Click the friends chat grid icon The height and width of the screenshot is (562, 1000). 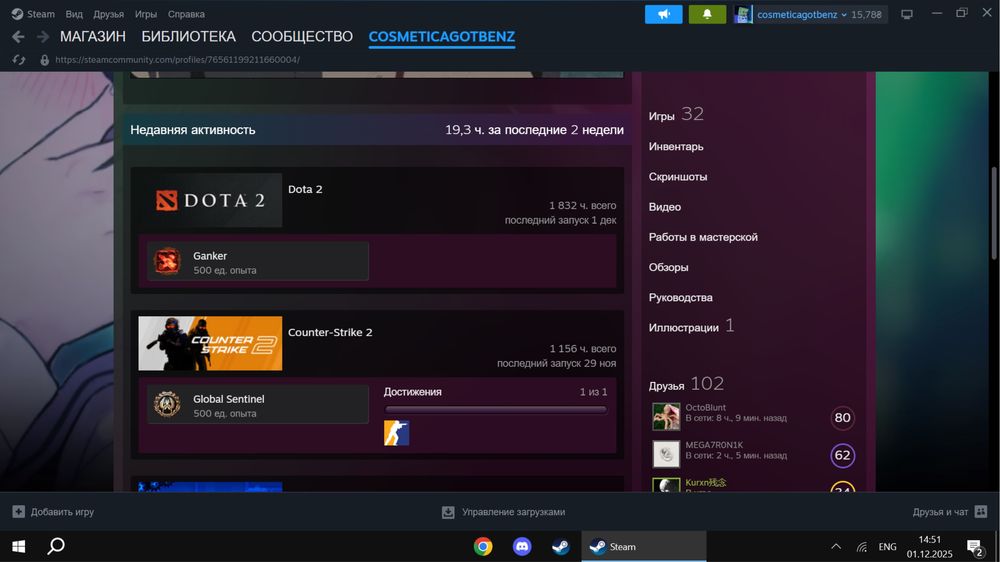(981, 512)
